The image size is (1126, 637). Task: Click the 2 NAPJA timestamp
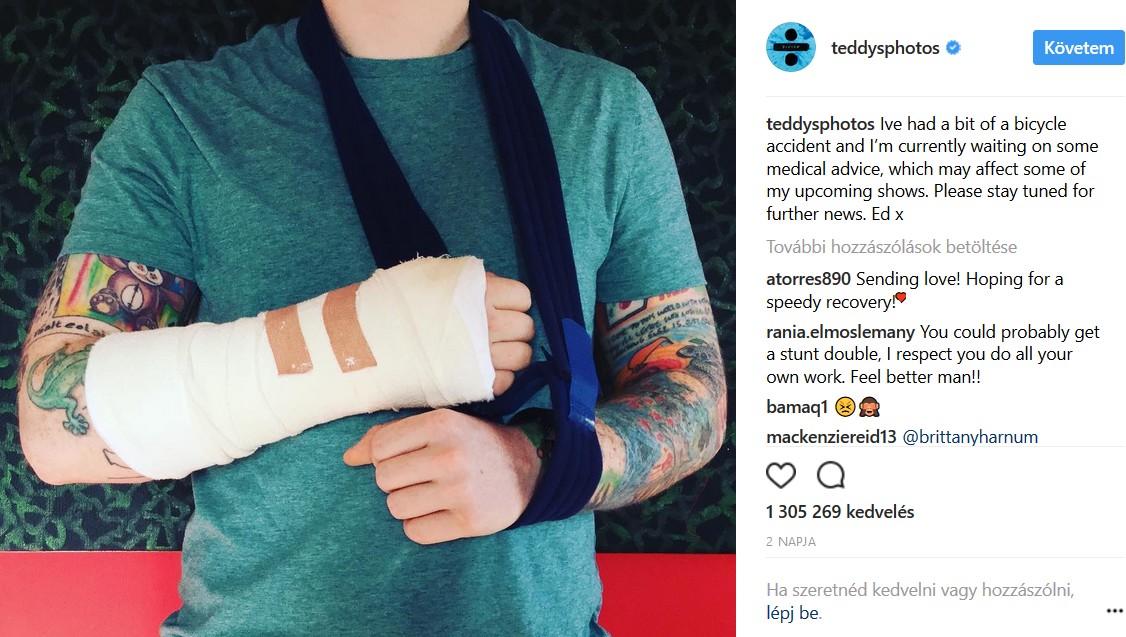click(791, 541)
